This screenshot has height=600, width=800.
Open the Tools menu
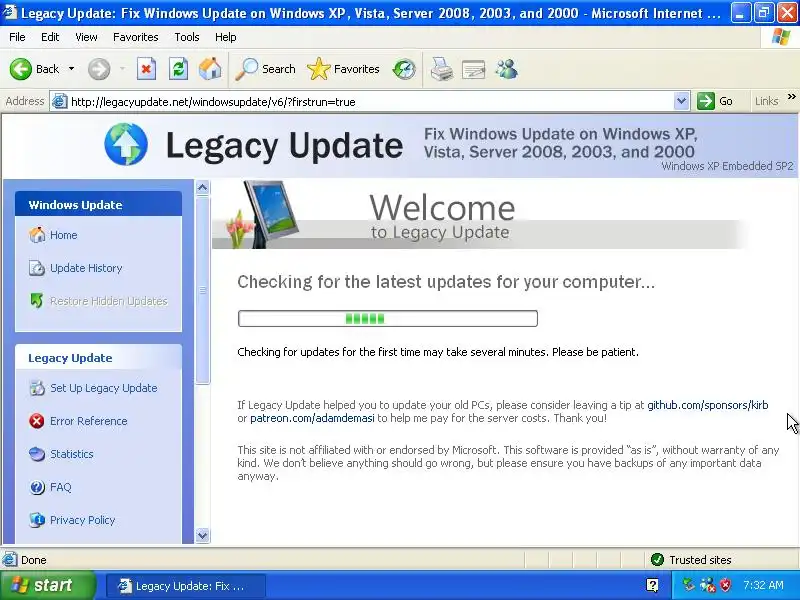point(187,37)
